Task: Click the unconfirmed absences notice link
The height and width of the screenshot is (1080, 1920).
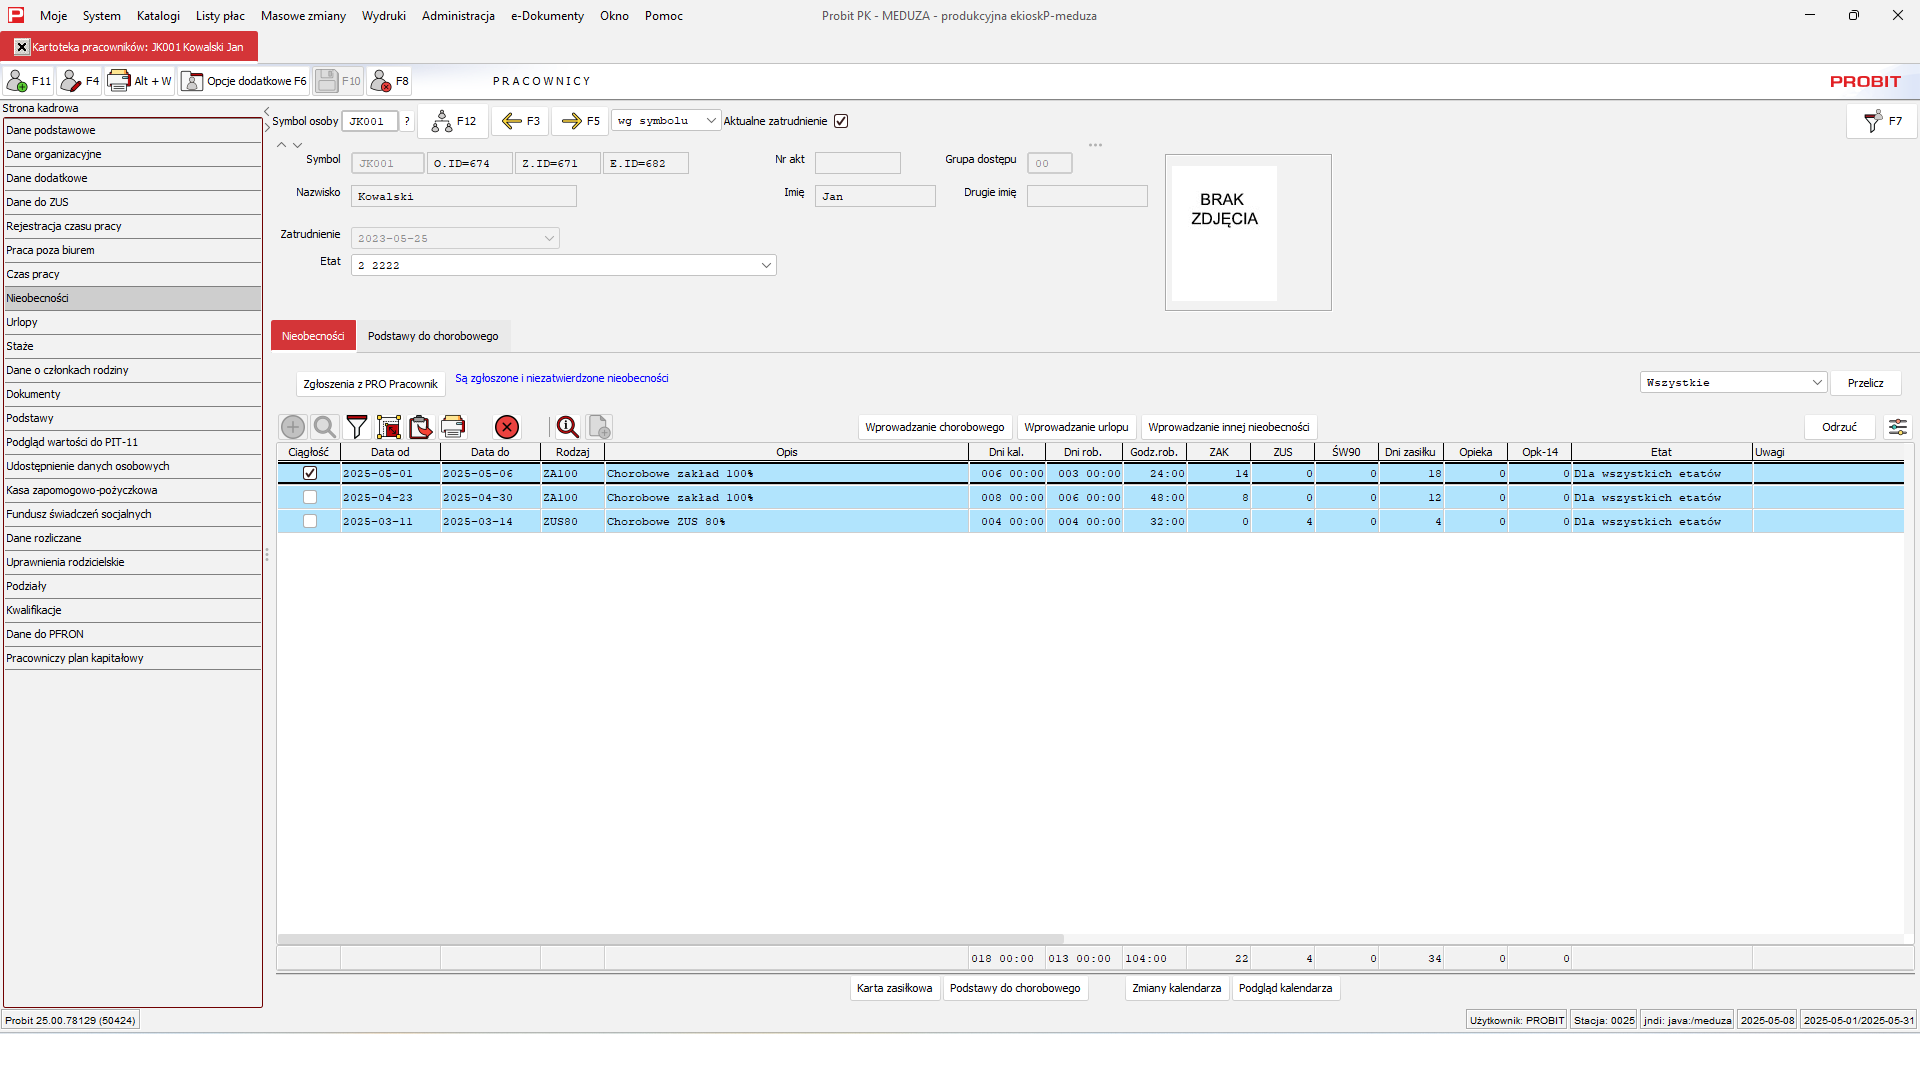Action: [561, 378]
